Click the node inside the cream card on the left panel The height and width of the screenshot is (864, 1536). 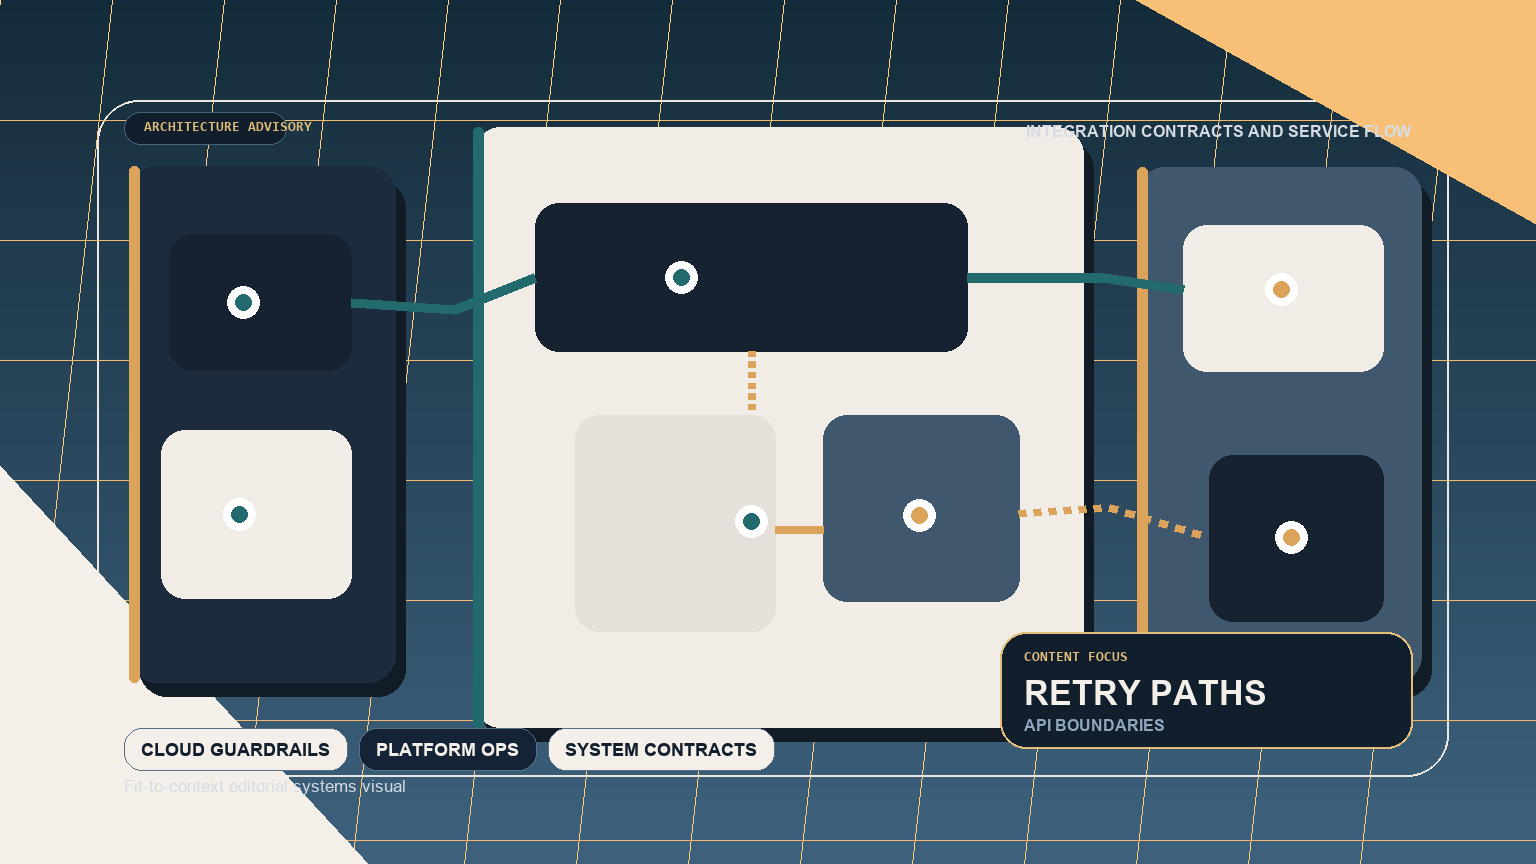coord(239,514)
